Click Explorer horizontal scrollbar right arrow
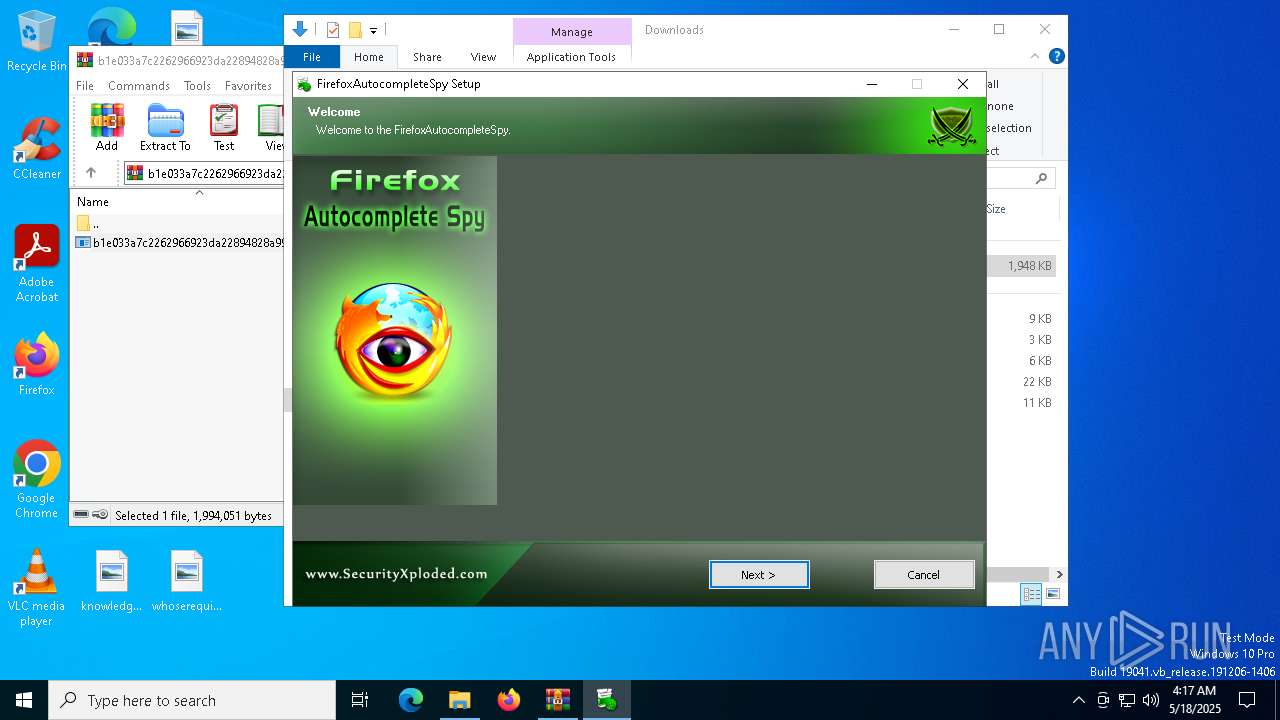The image size is (1280, 720). click(1059, 575)
